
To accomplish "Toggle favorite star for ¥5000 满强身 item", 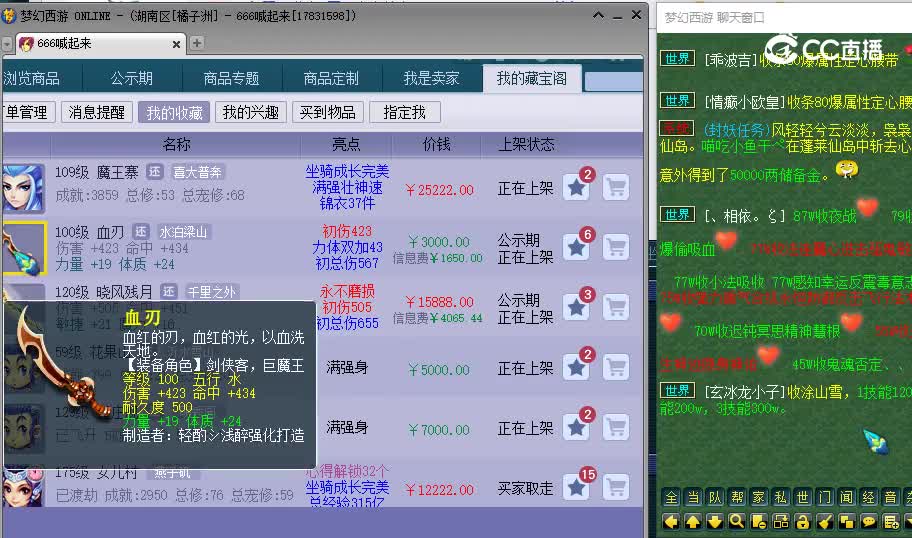I will click(576, 368).
